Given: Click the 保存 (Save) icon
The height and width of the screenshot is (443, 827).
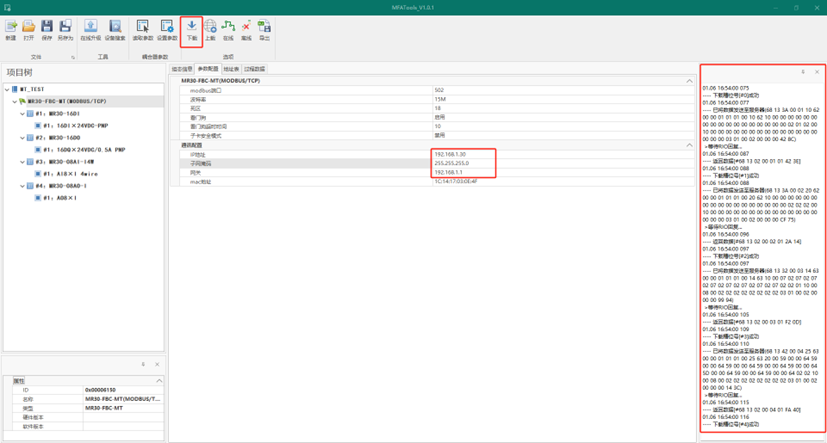Looking at the screenshot, I should point(47,27).
